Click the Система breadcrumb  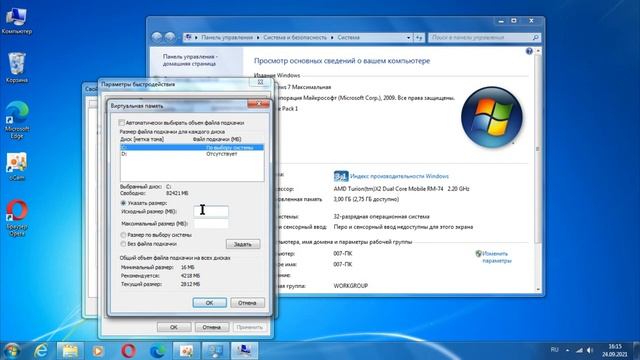(x=348, y=38)
